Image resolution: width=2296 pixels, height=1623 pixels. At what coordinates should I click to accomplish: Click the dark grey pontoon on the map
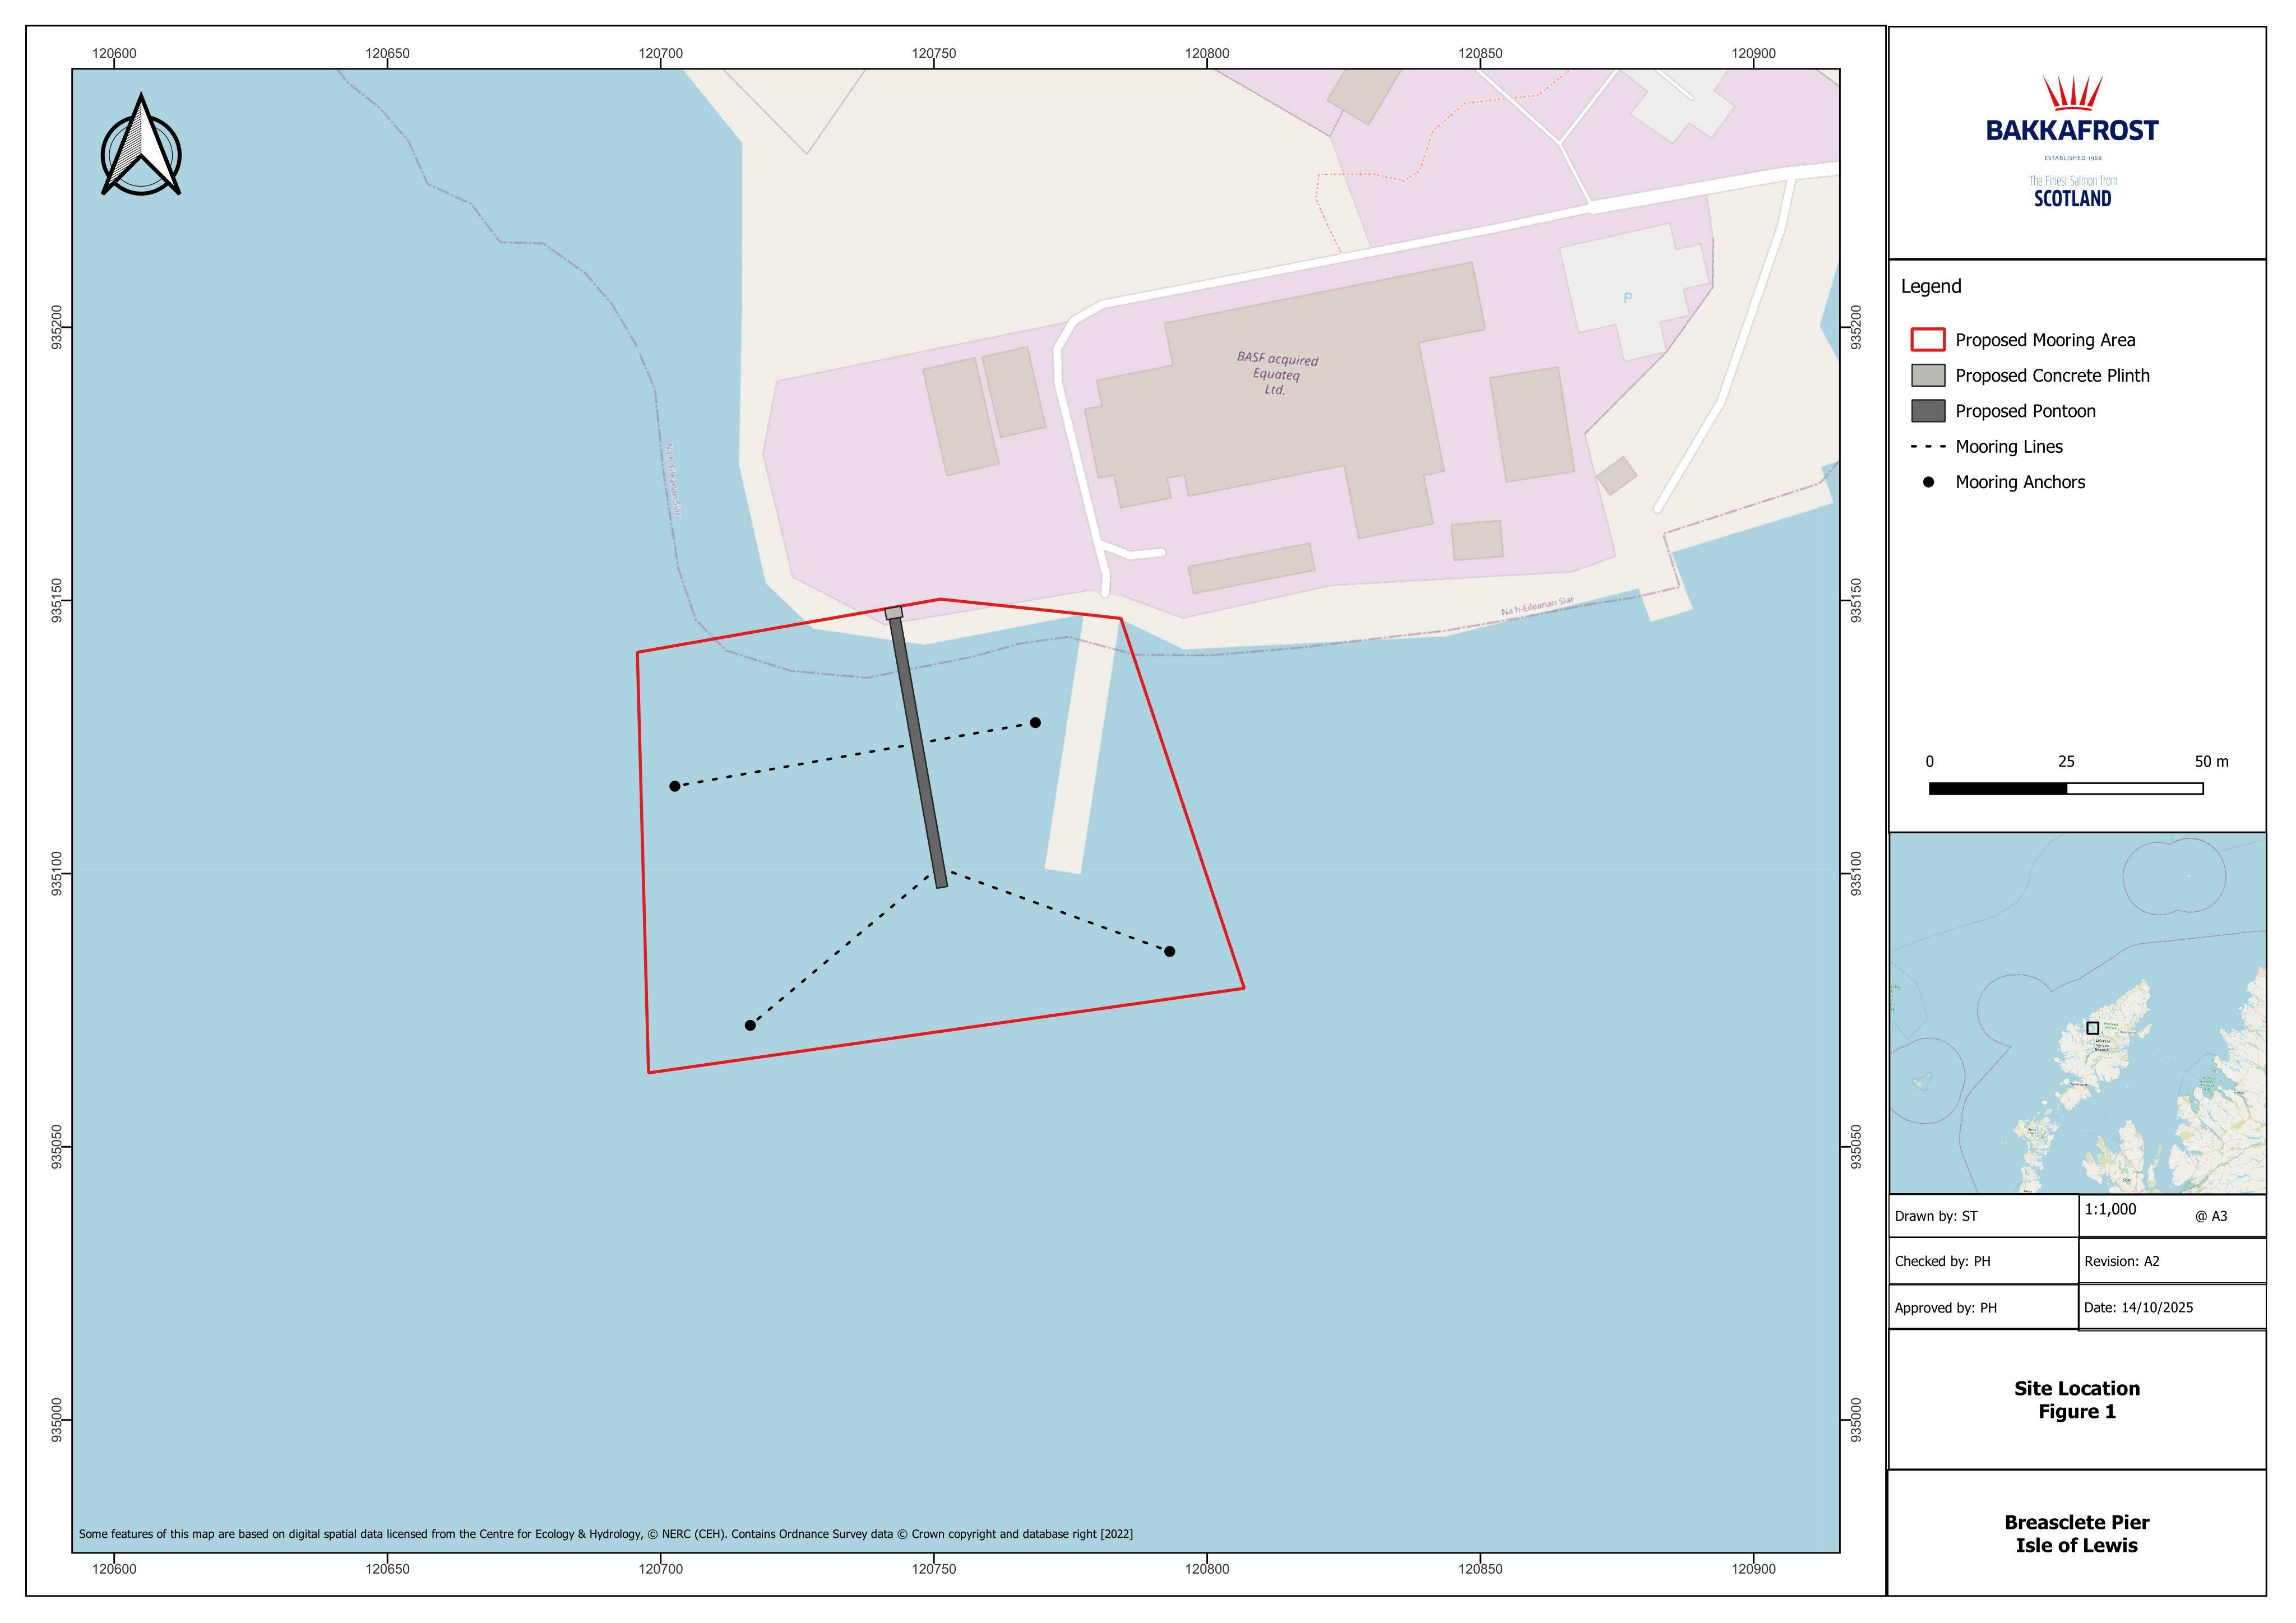point(918,752)
